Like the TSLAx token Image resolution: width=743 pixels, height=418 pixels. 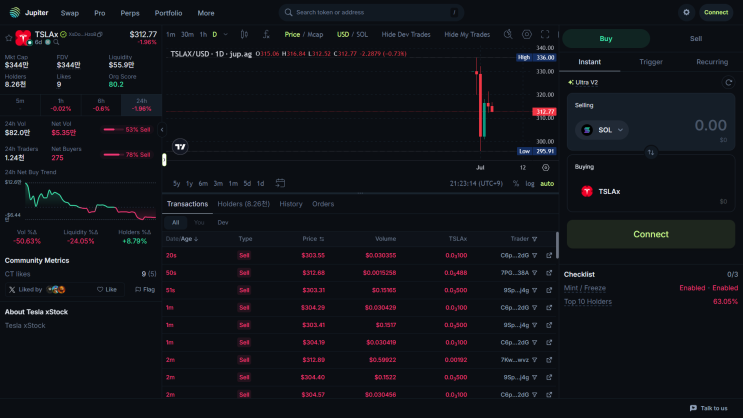pos(107,290)
